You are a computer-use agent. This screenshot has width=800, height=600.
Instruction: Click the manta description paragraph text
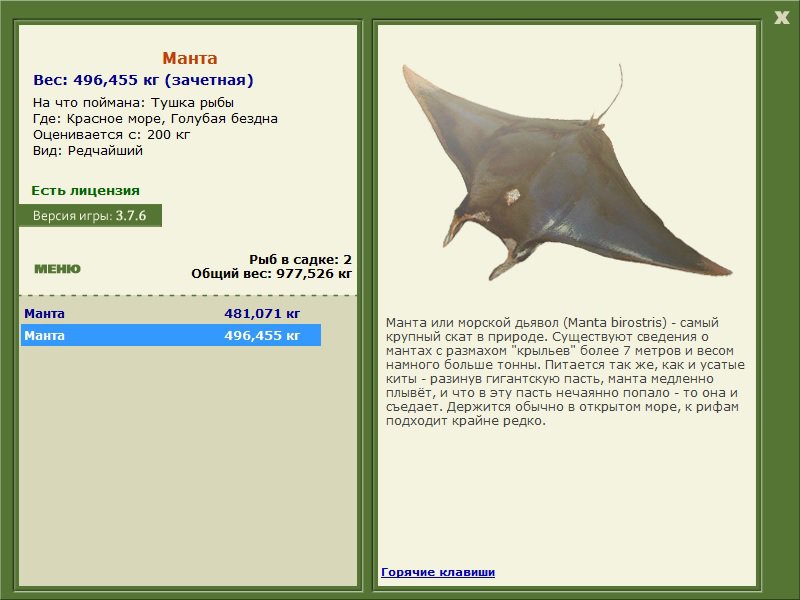point(565,371)
